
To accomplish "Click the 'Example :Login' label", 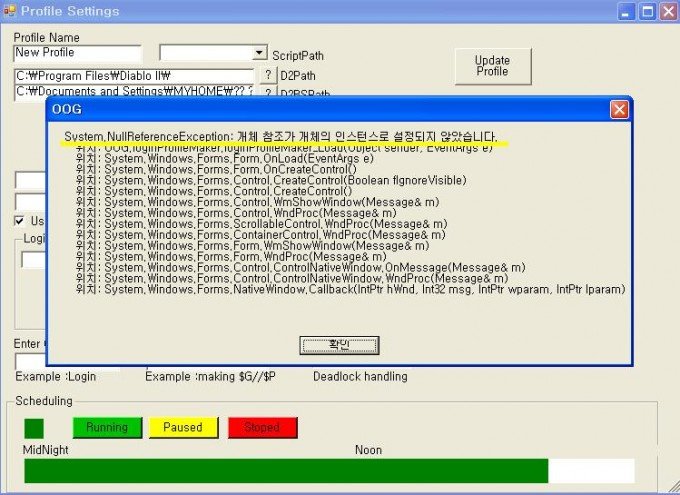I will click(x=56, y=377).
